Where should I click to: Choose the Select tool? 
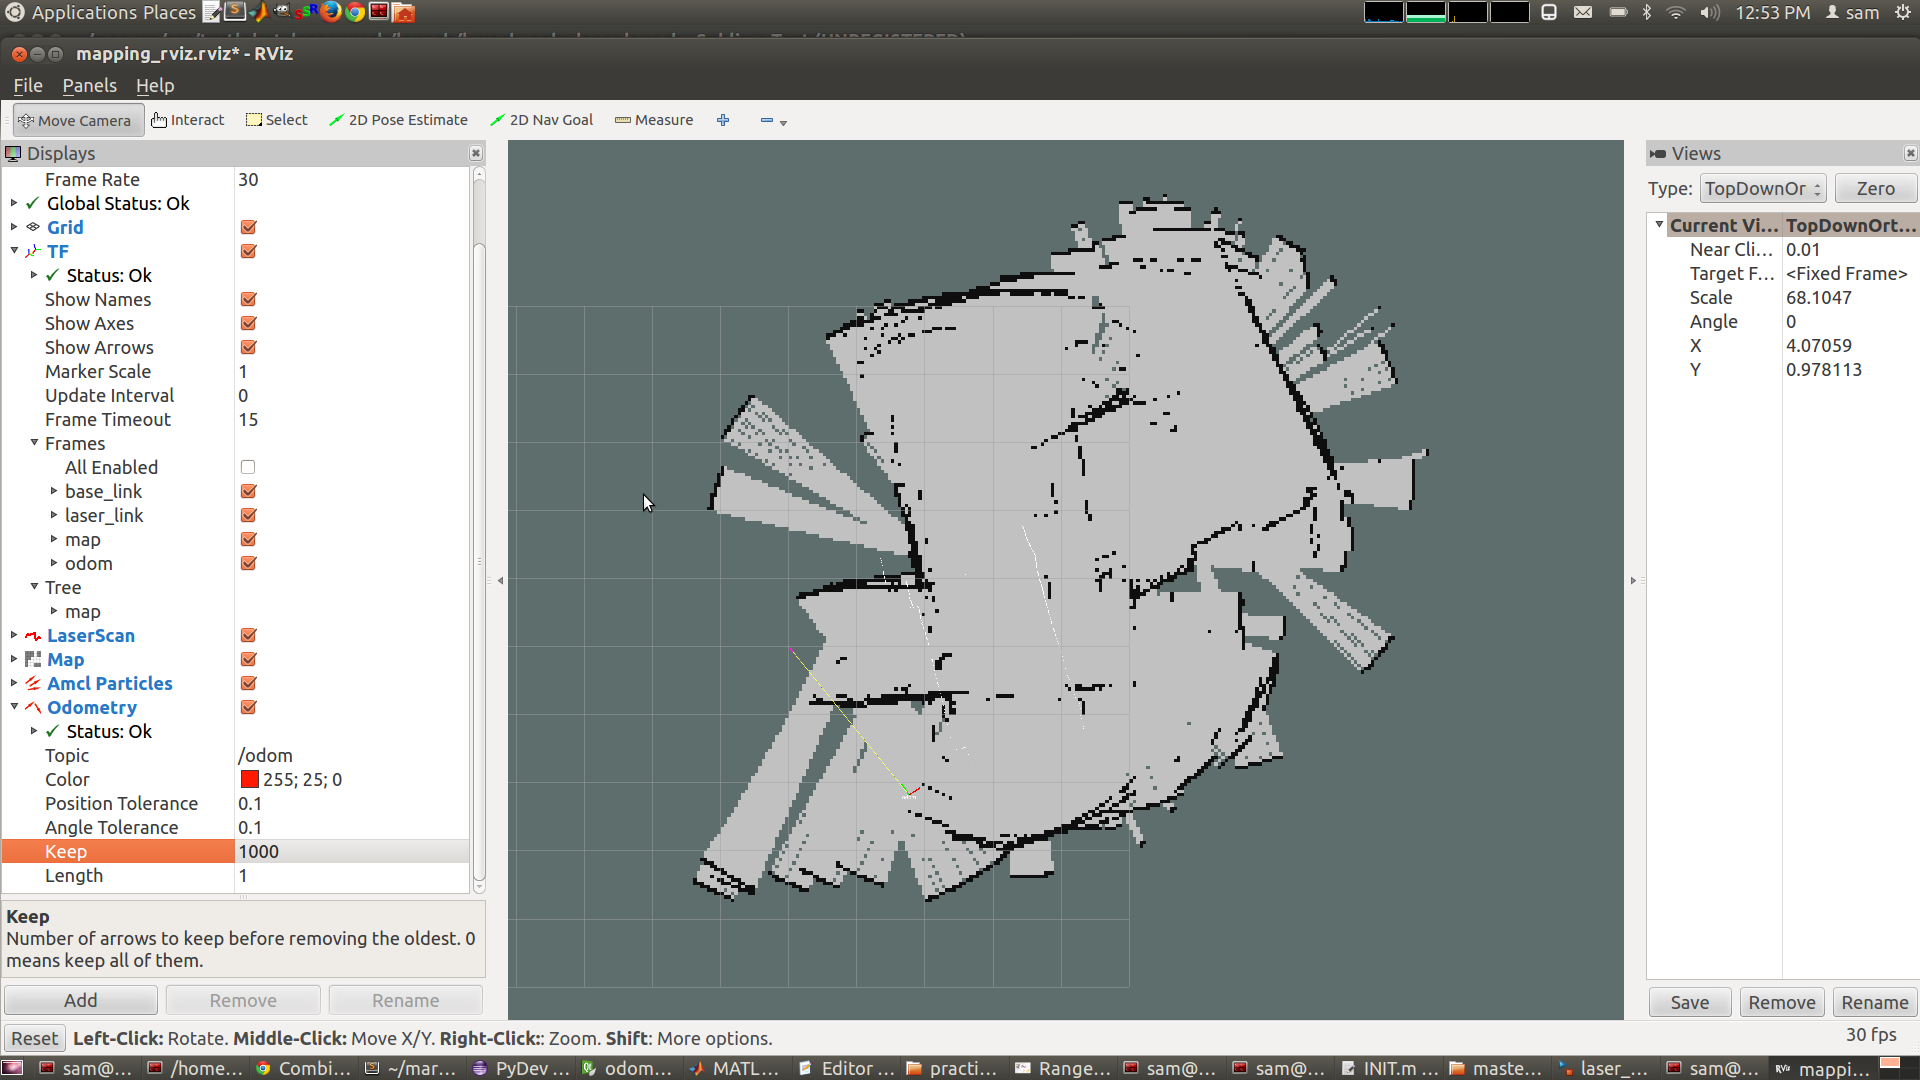tap(277, 120)
